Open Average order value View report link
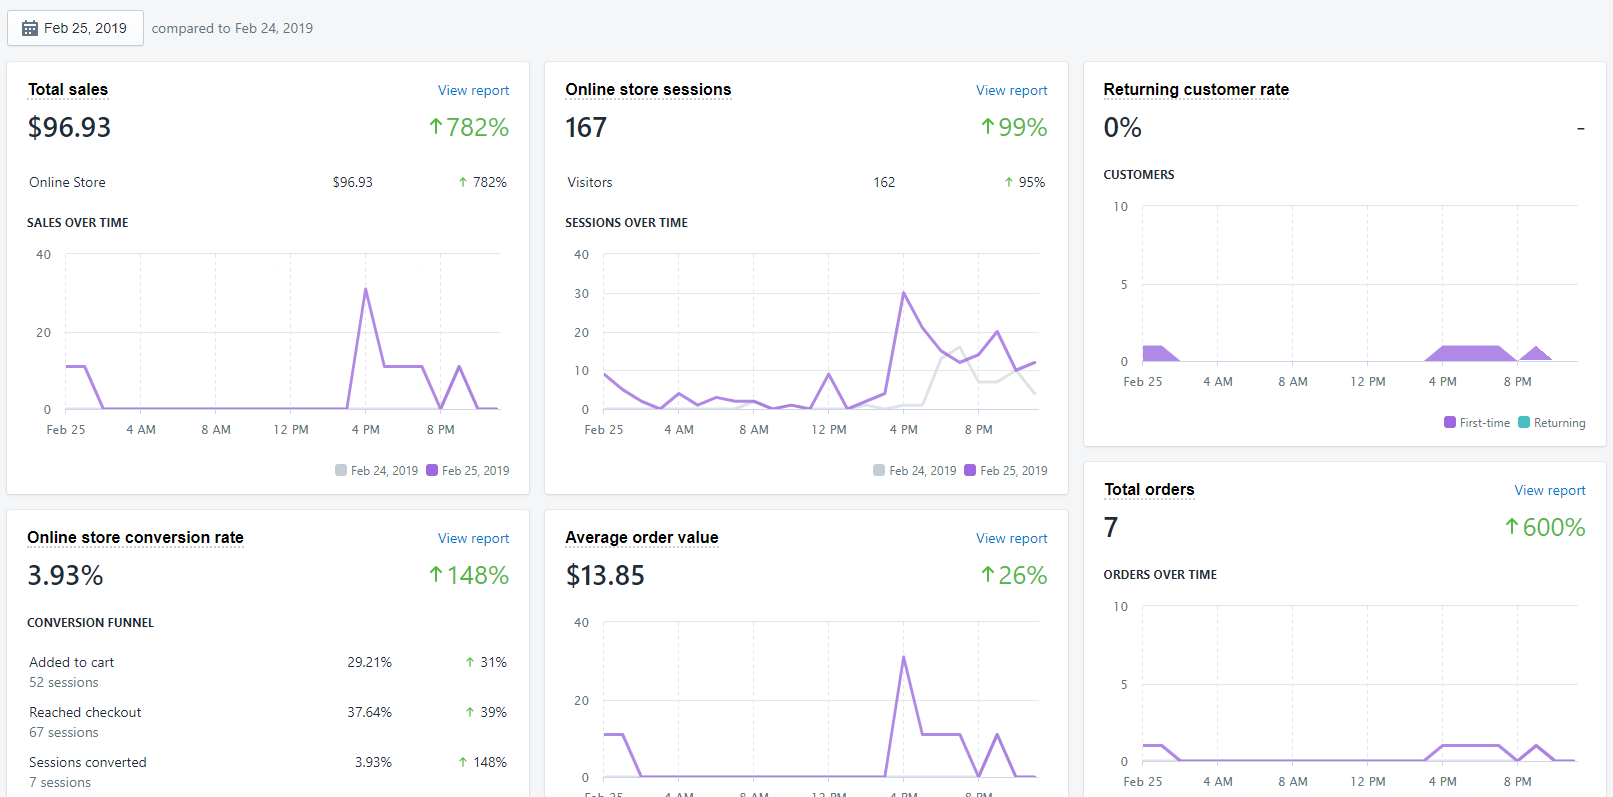 [x=1011, y=538]
